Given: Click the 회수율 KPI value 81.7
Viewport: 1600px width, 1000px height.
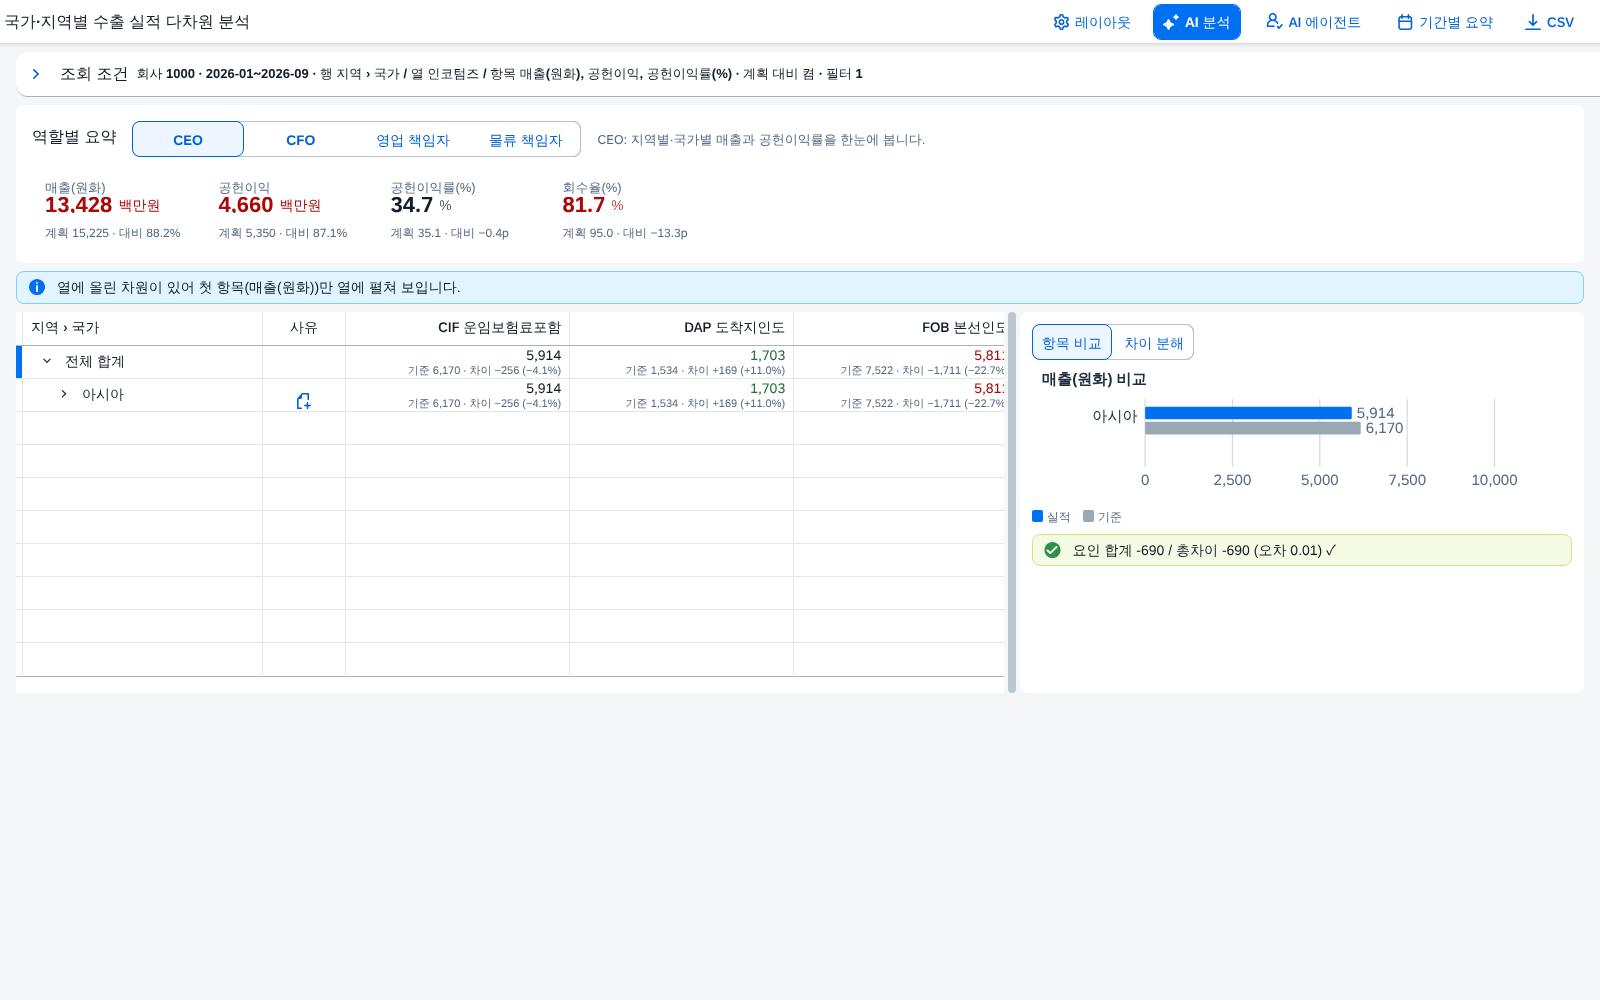Looking at the screenshot, I should coord(583,205).
